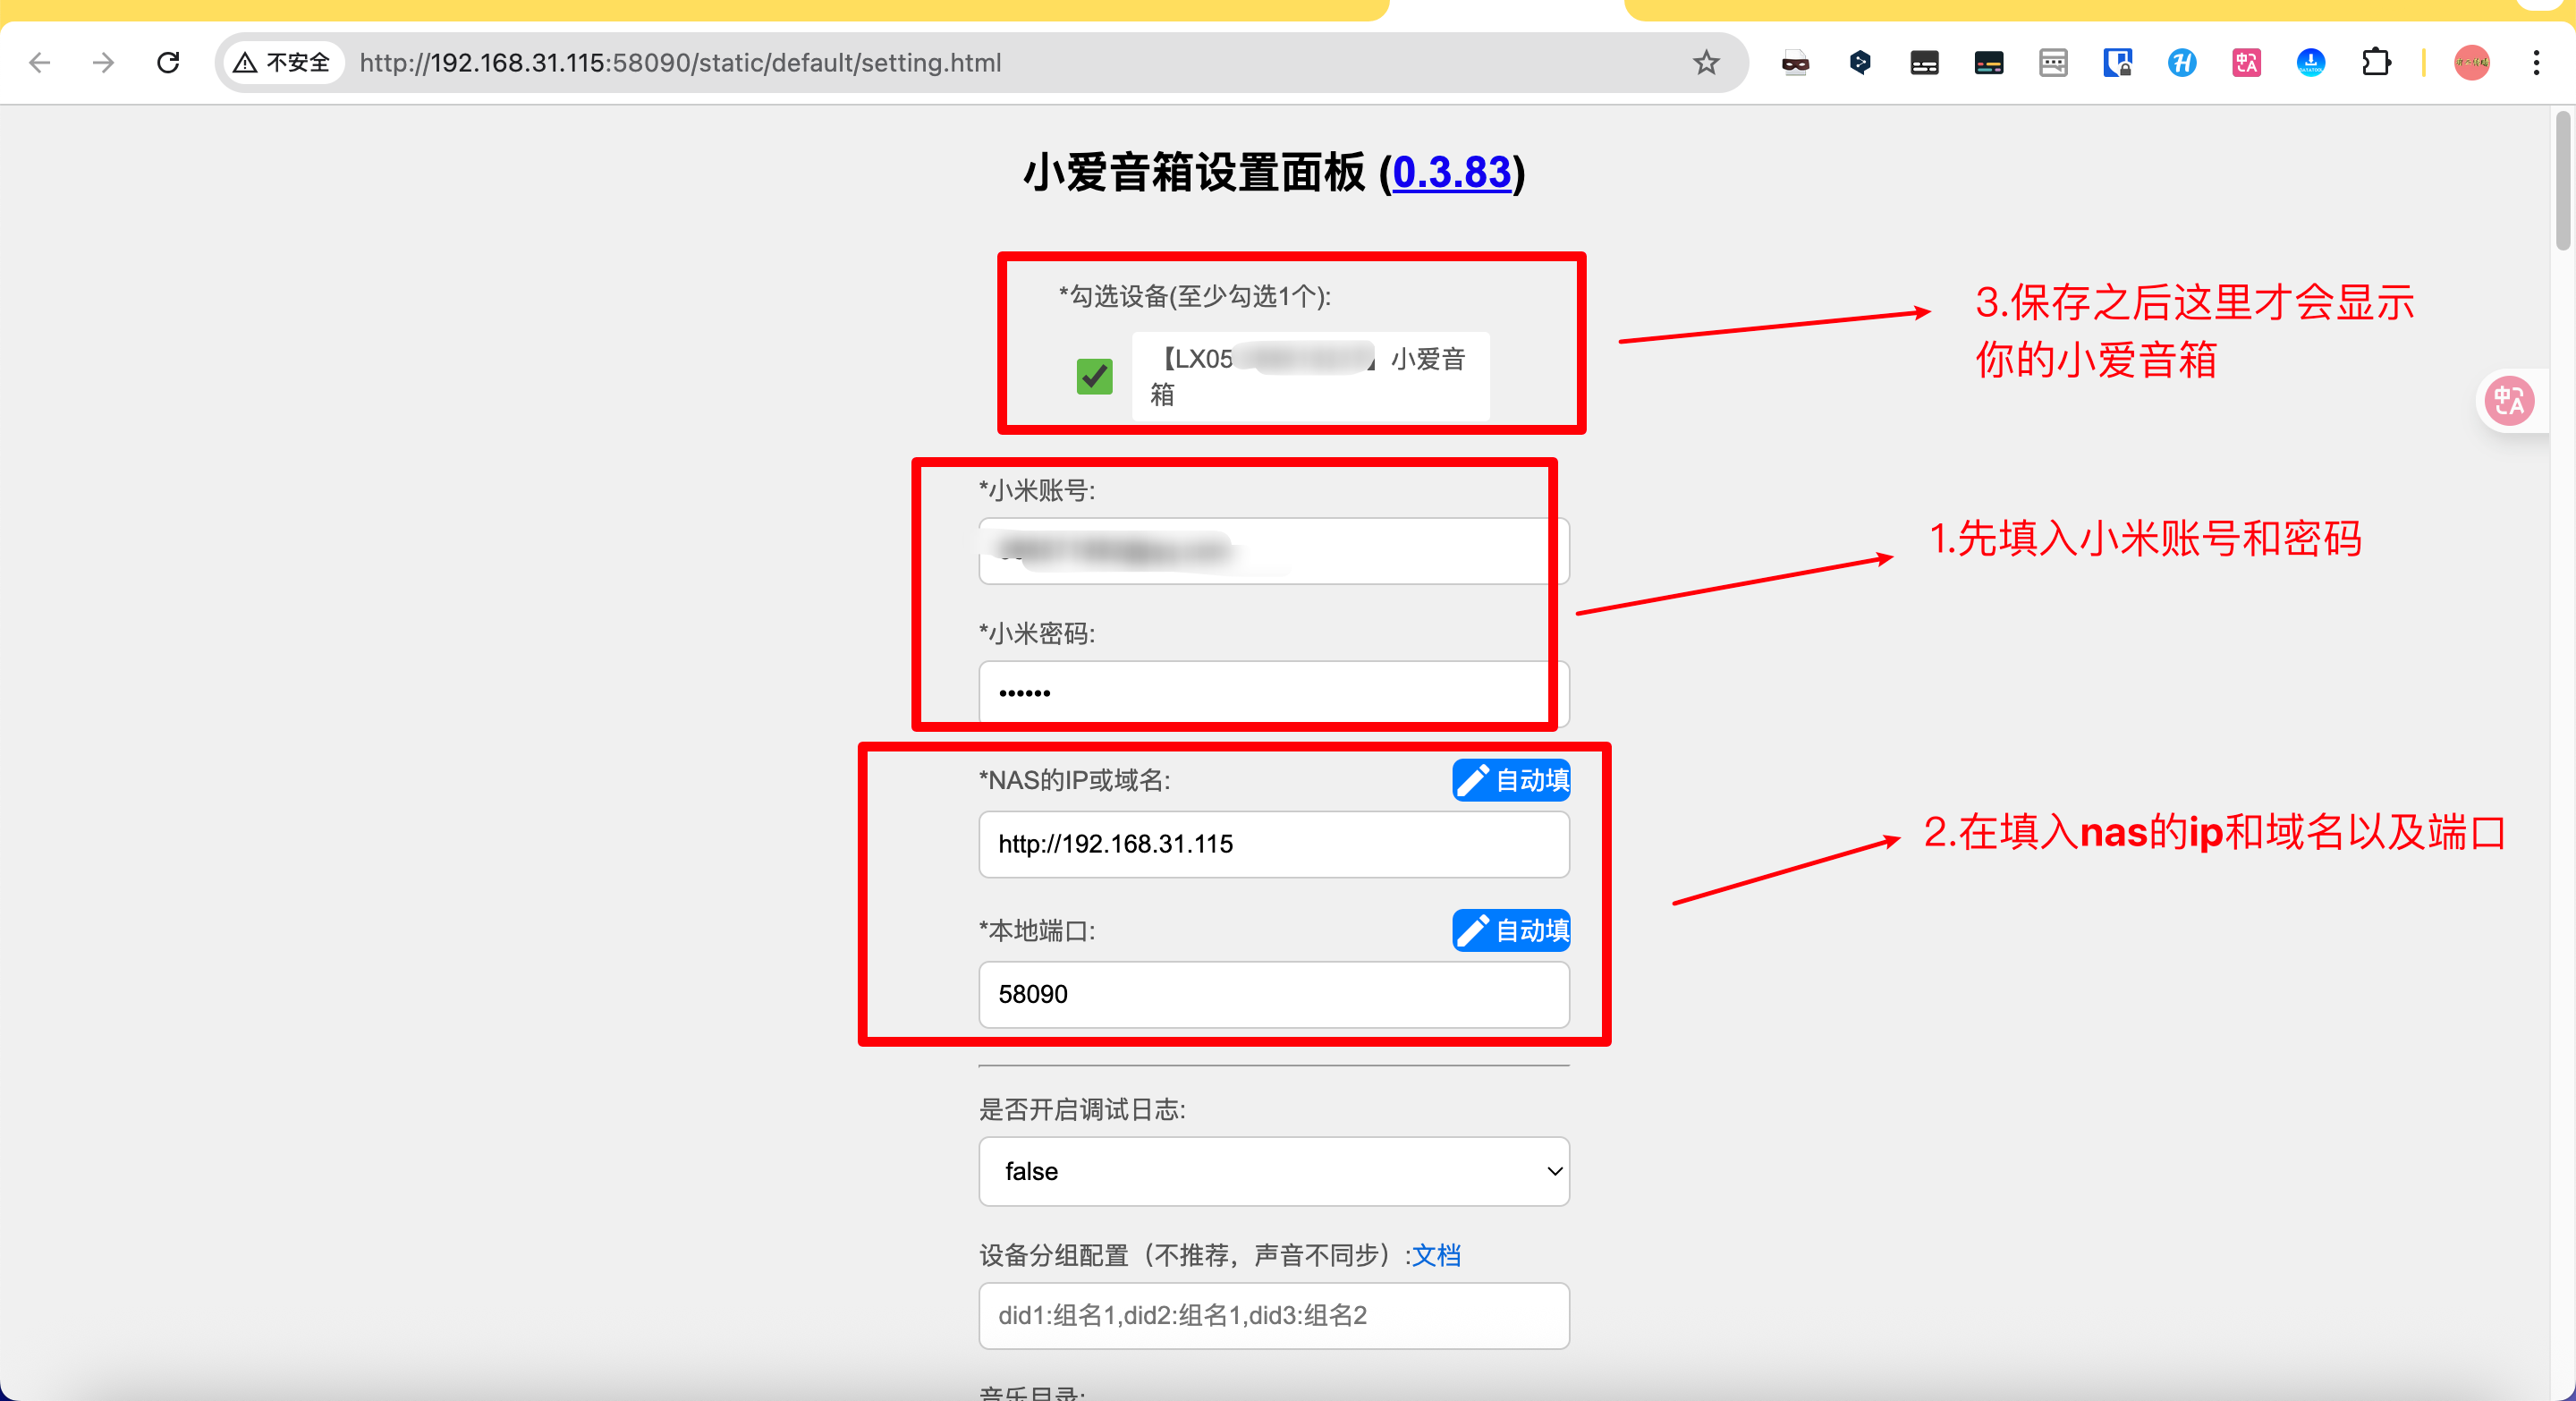
Task: Open Chrome's three-dot menu
Action: click(2537, 62)
